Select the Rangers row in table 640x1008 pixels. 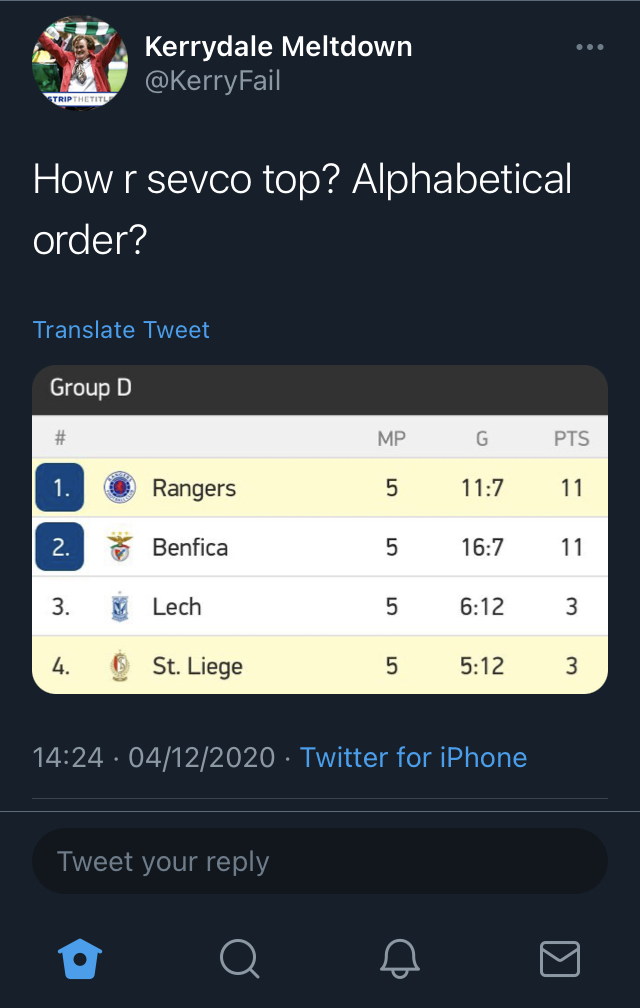(x=320, y=488)
